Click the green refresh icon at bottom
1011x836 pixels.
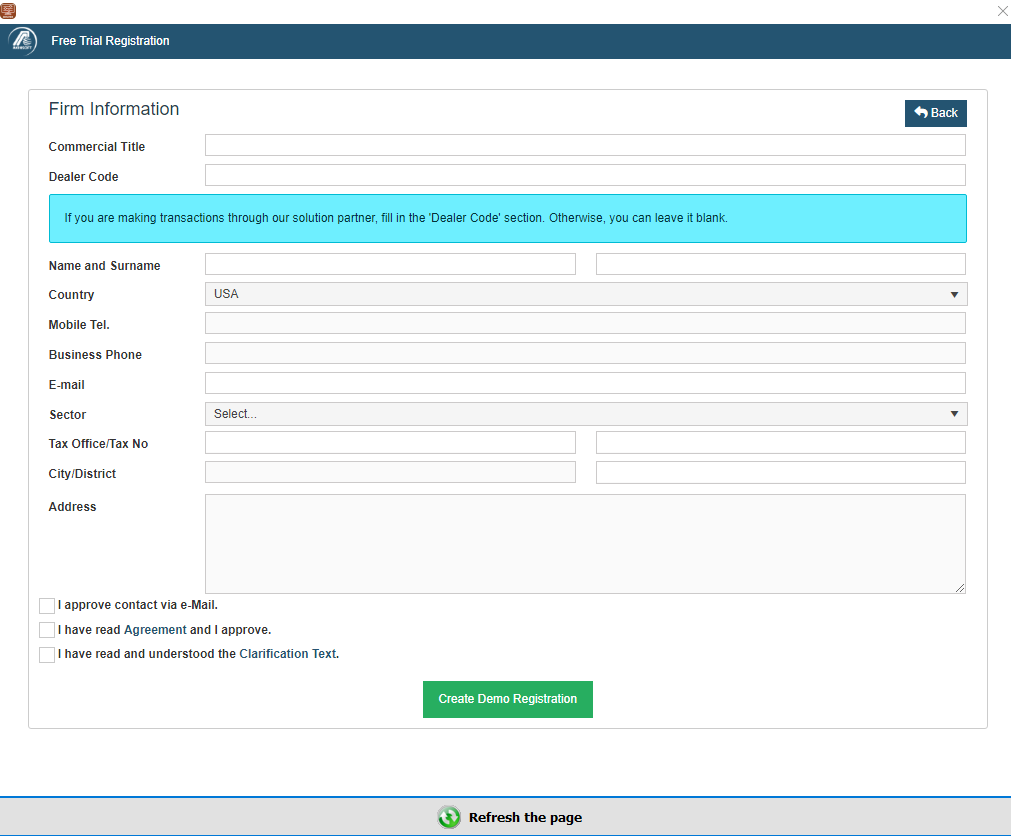coord(449,817)
